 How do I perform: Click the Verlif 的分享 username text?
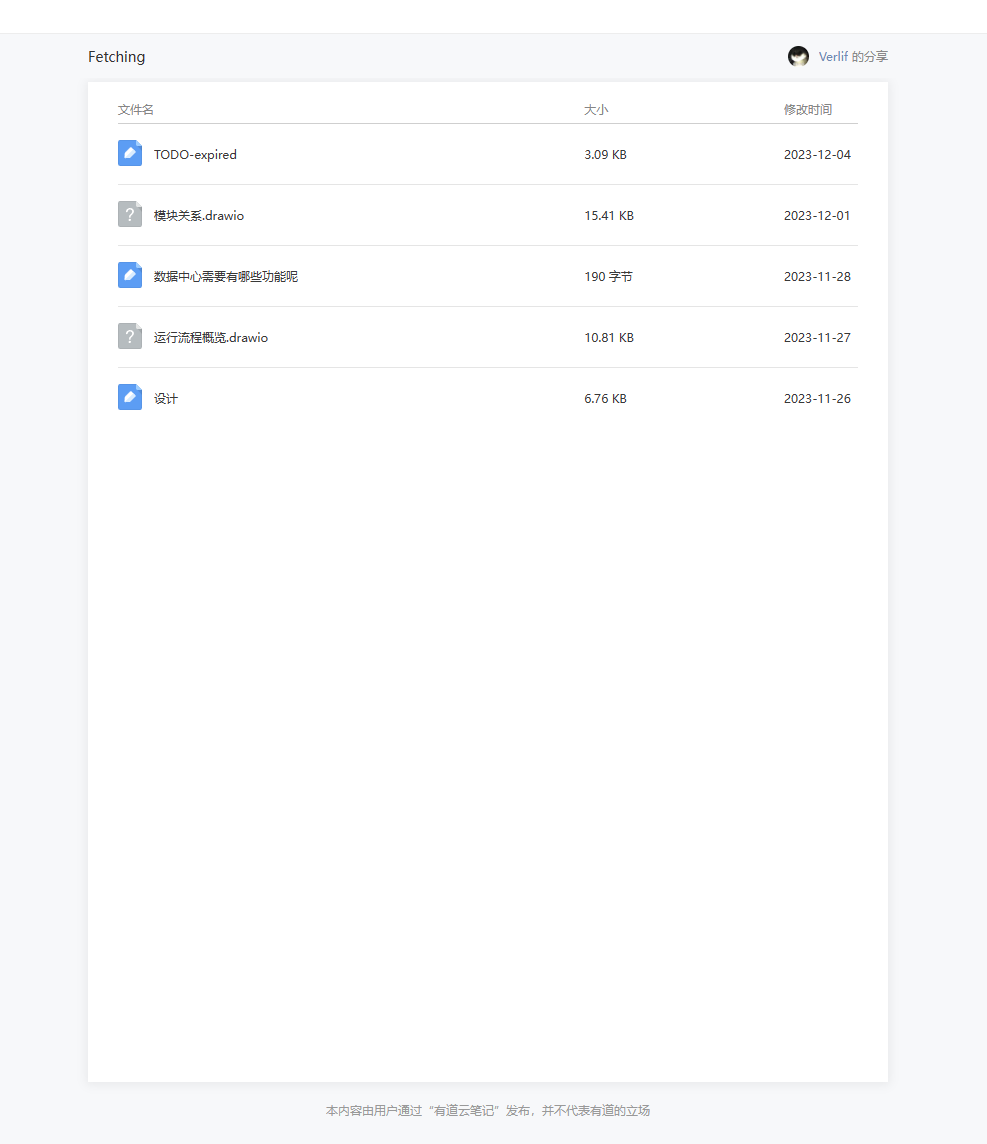pos(853,57)
